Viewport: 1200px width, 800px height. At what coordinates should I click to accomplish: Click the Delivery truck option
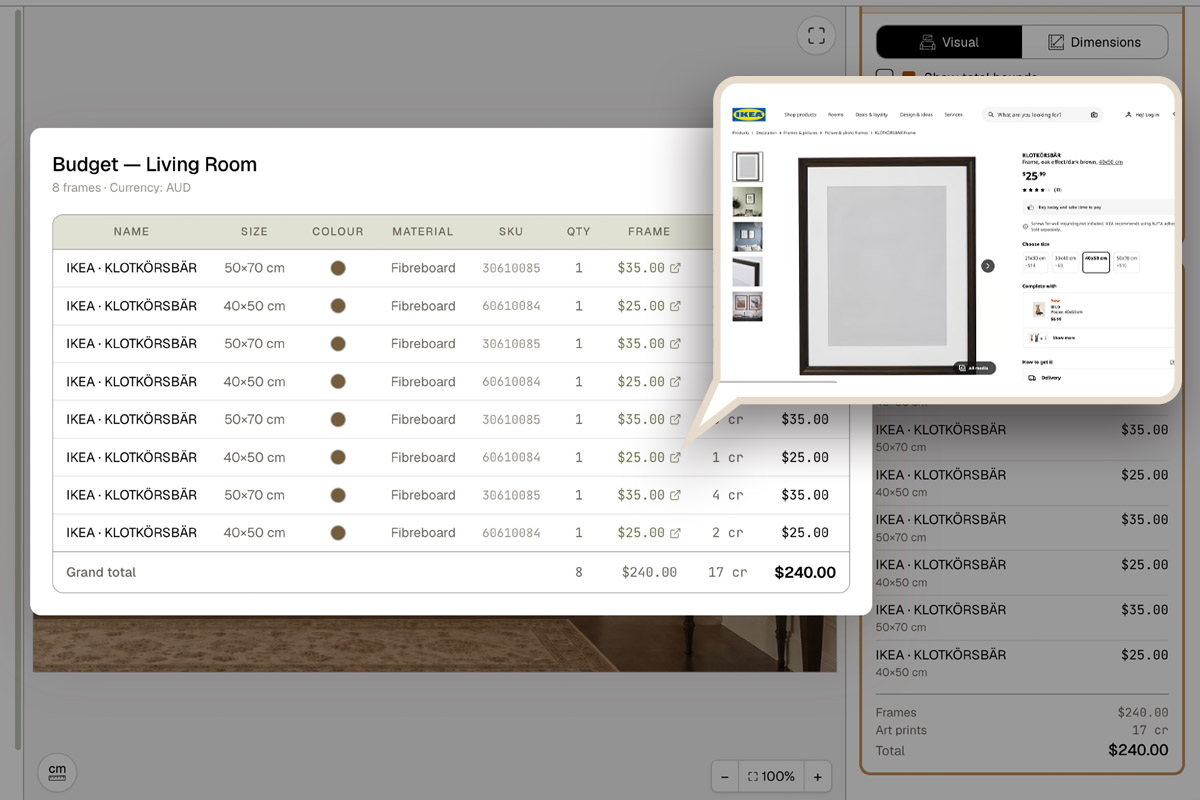pyautogui.click(x=1045, y=378)
